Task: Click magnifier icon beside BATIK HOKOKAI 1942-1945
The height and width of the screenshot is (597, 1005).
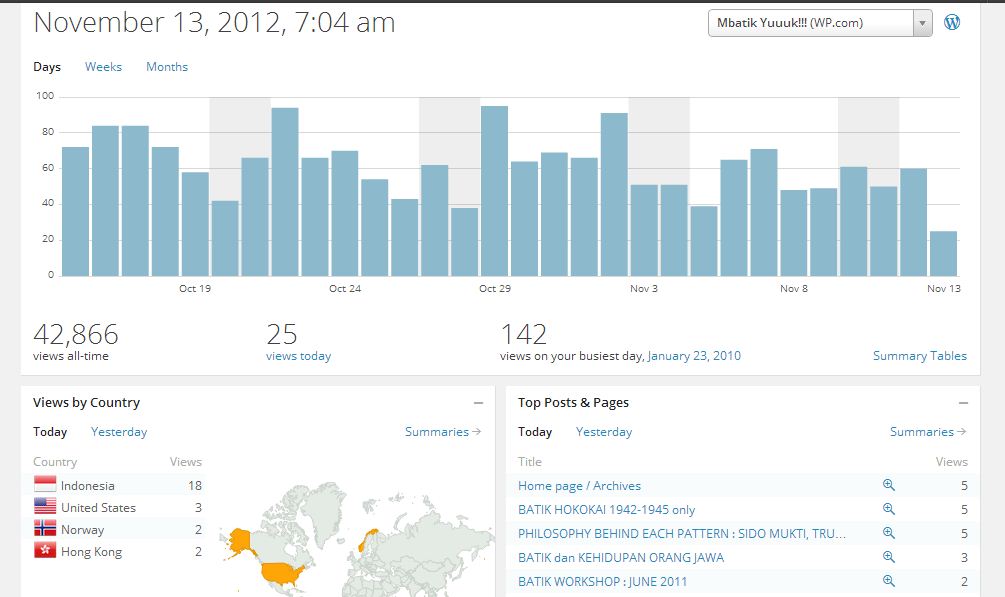Action: [x=888, y=509]
